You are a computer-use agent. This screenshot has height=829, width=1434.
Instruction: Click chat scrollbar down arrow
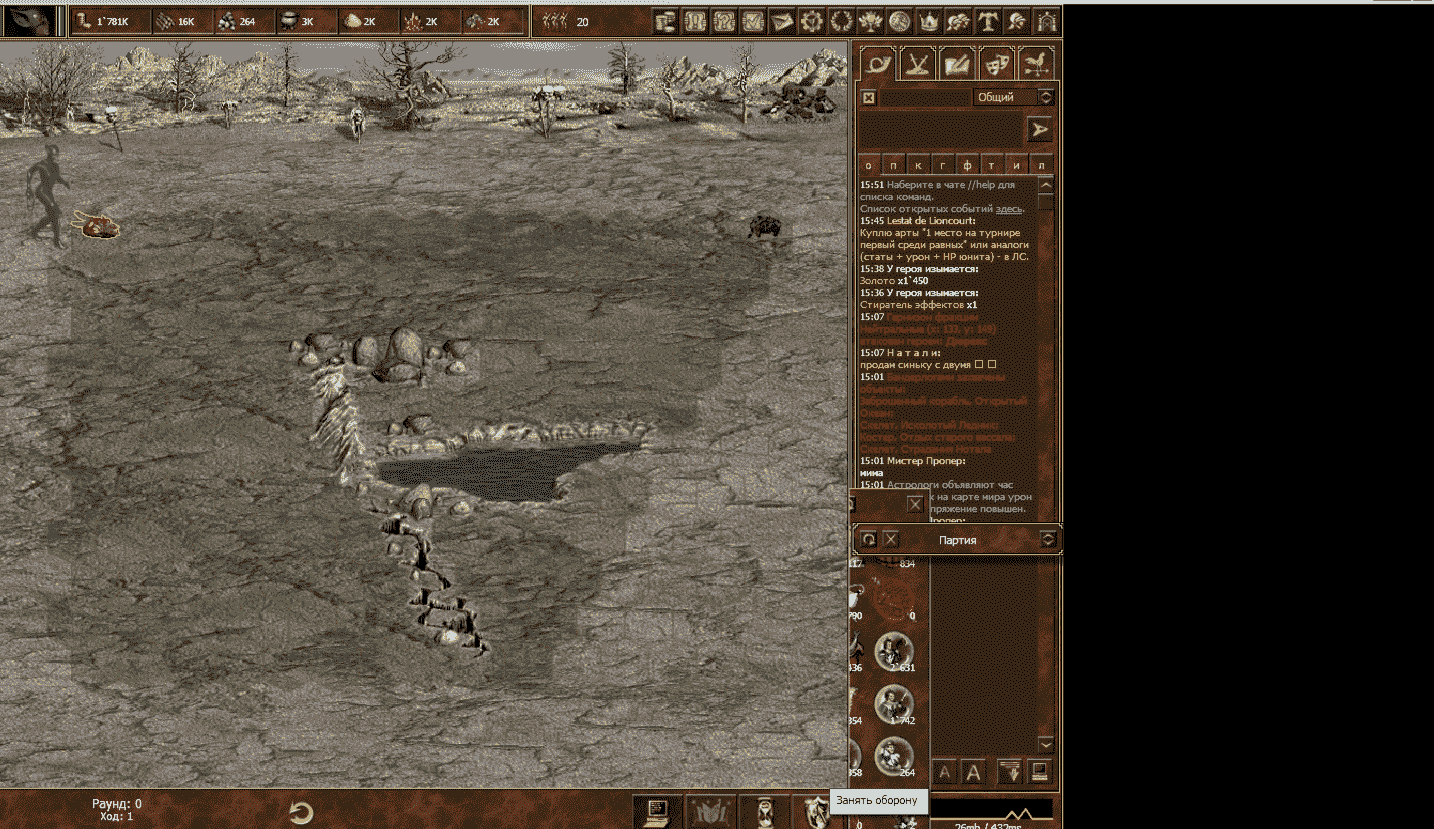1046,745
